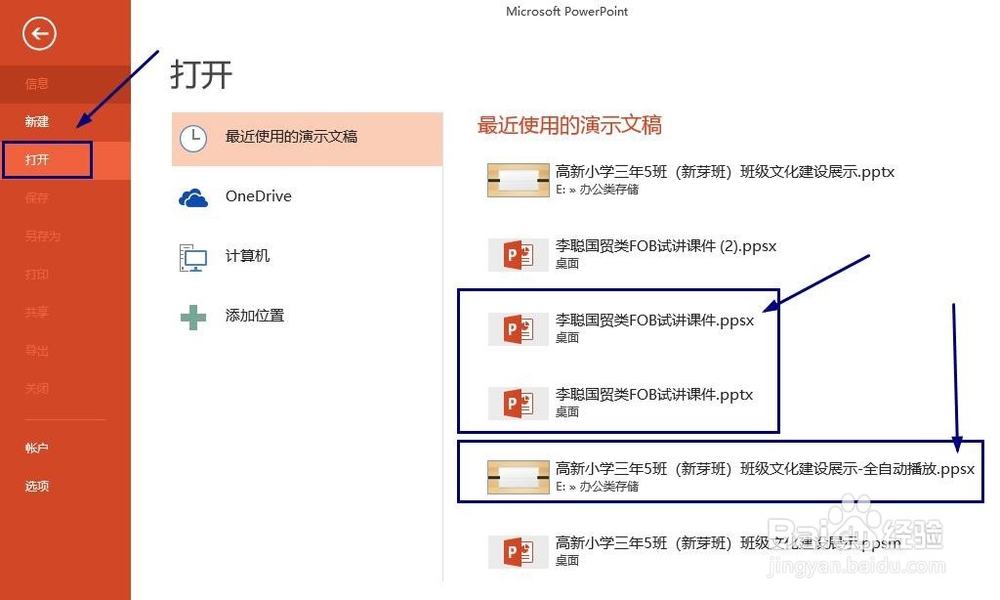The width and height of the screenshot is (1000, 600).
Task: Open the 打印 menu entry
Action: coord(36,274)
